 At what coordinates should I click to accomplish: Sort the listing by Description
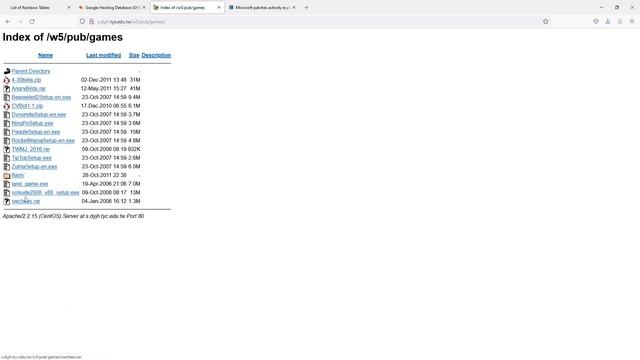point(156,55)
